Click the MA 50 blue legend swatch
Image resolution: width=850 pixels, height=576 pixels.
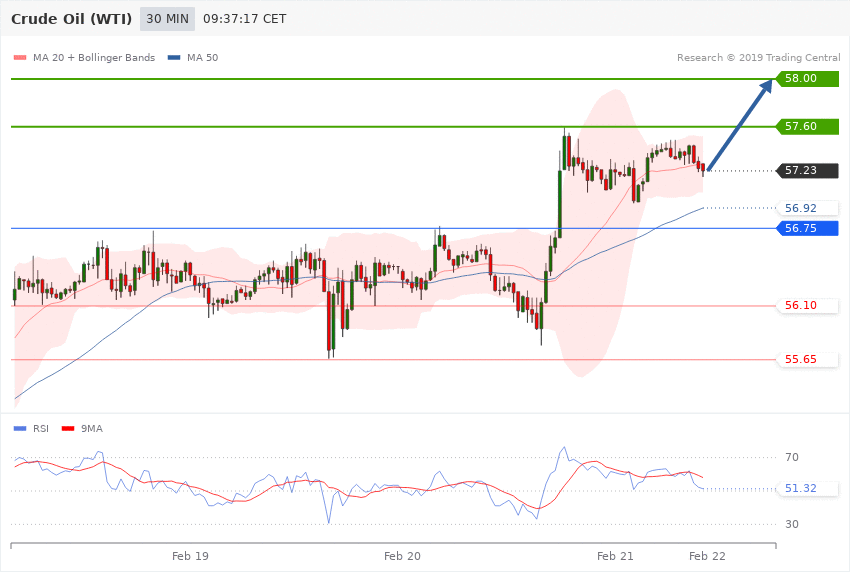tap(174, 57)
